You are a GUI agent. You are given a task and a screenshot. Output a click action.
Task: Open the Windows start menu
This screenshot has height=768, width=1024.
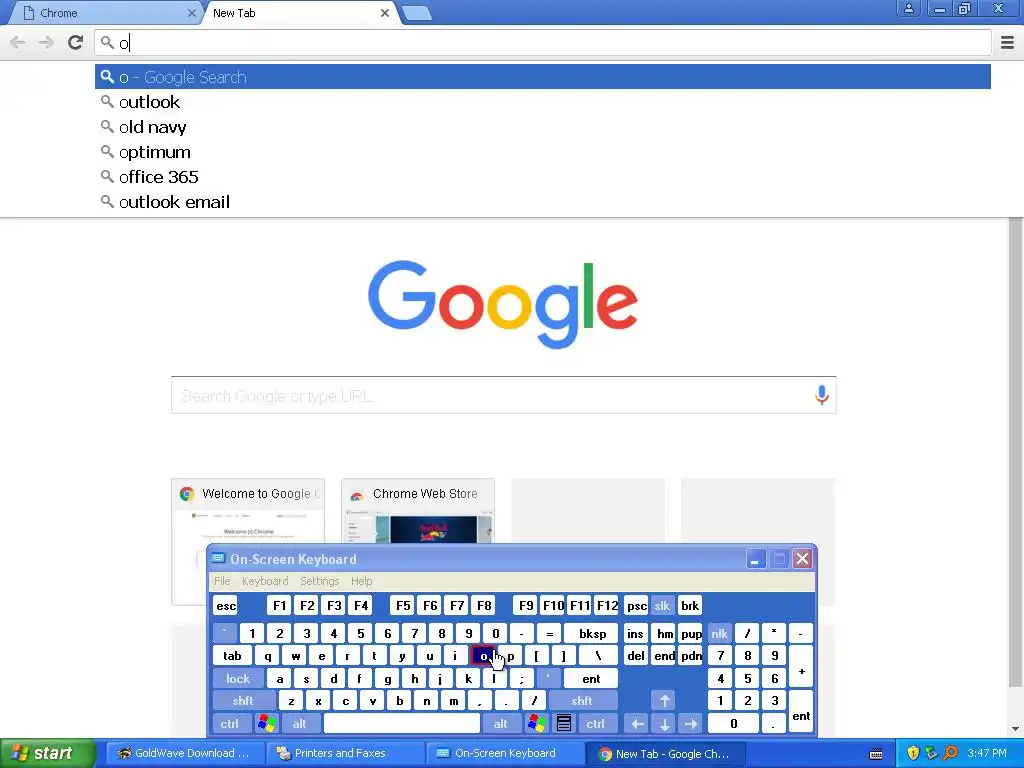[x=47, y=753]
